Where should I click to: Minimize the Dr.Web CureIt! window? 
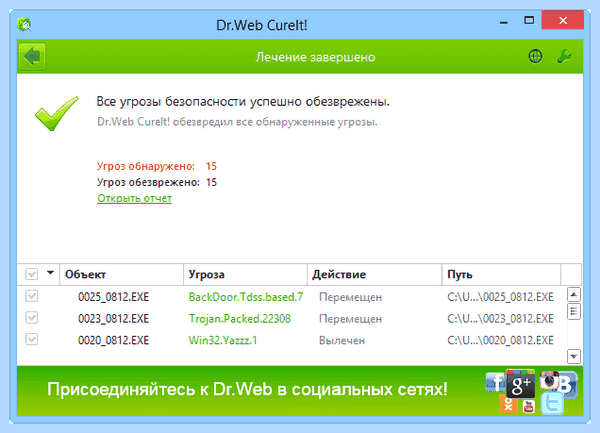tap(504, 22)
